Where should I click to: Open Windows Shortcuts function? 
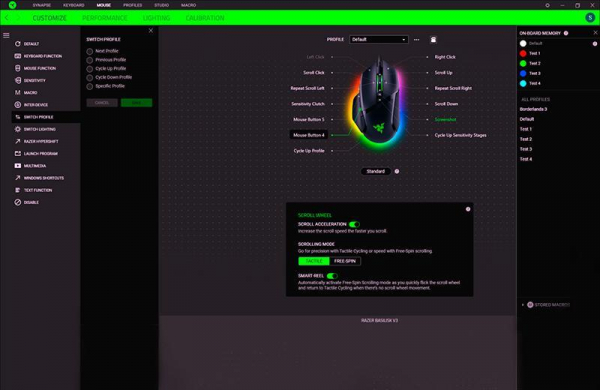coord(39,178)
